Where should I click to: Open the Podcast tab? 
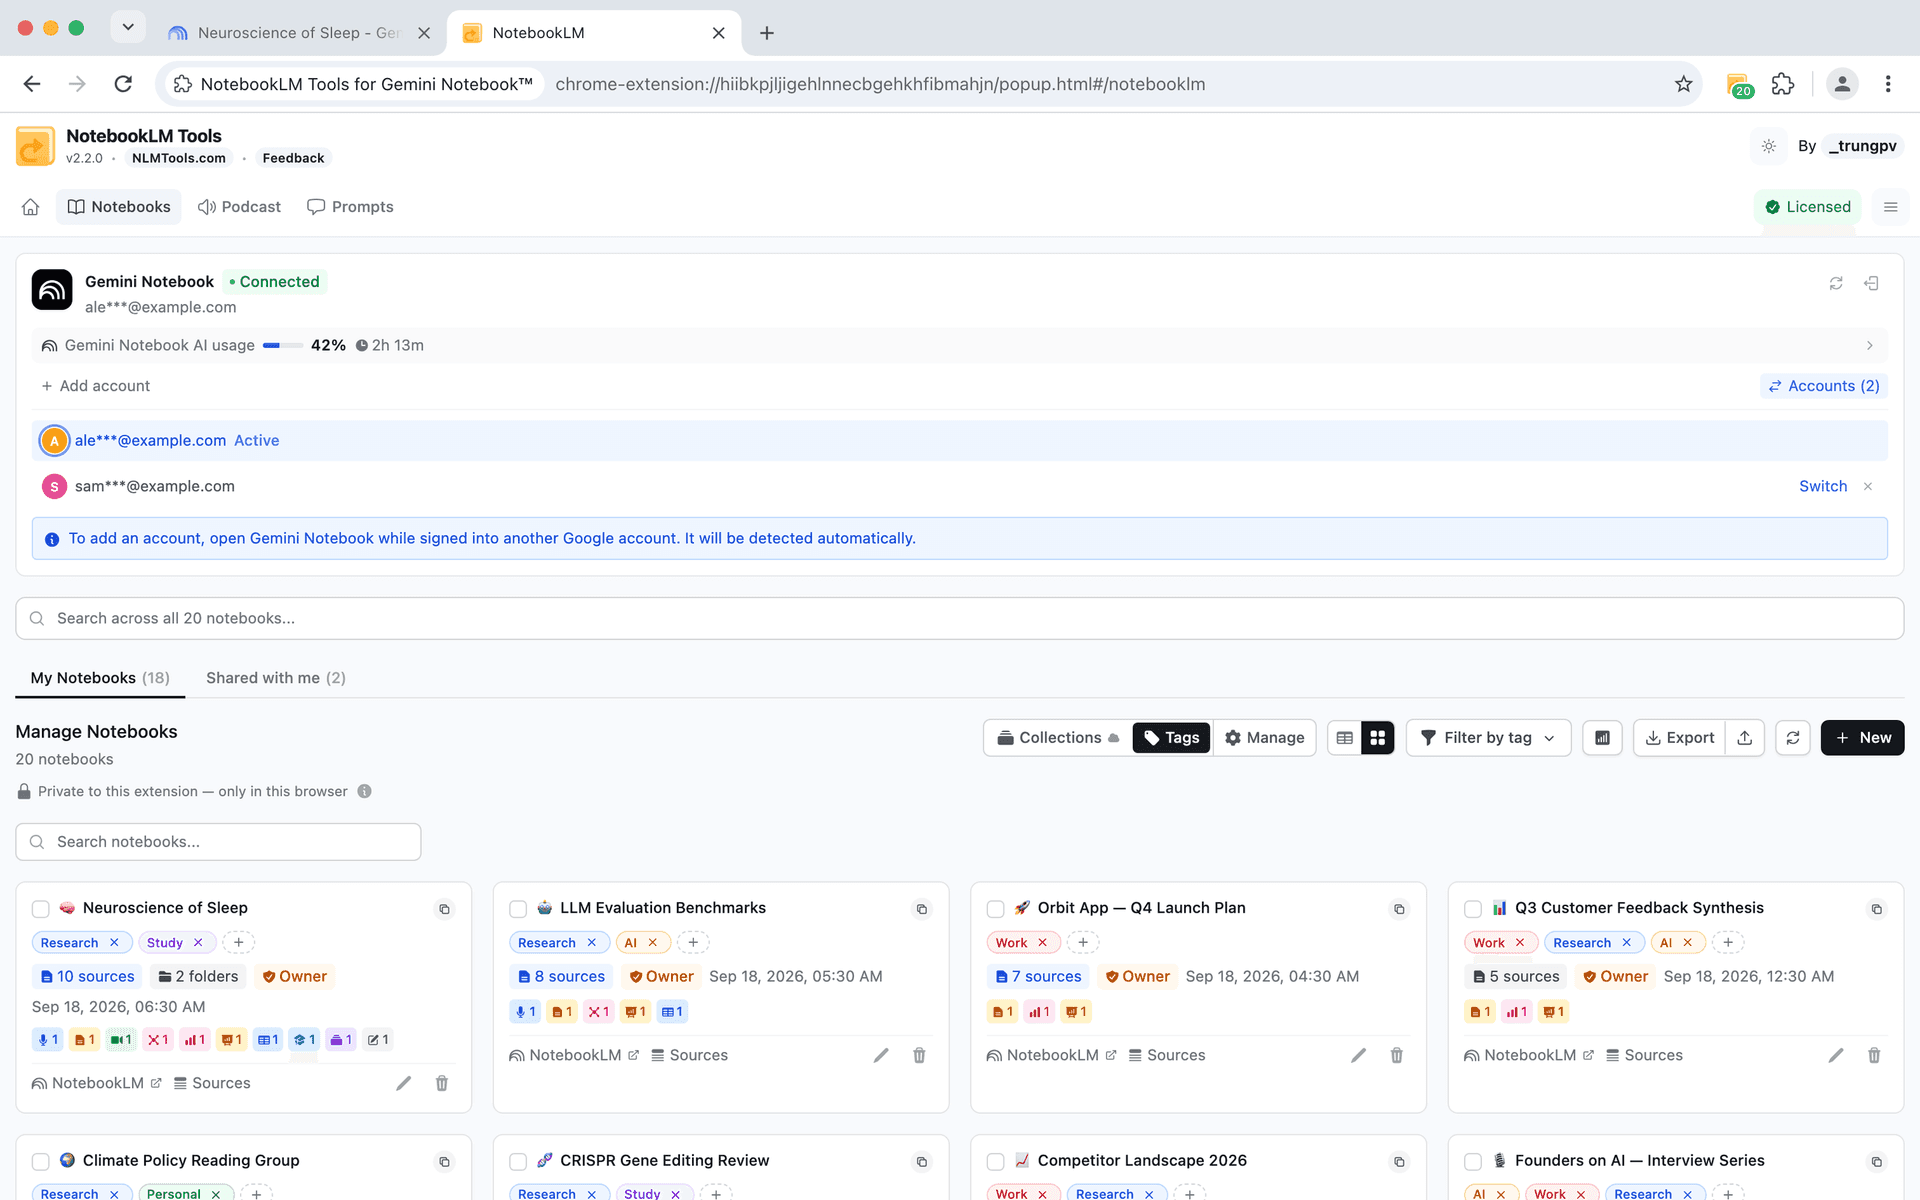[239, 207]
